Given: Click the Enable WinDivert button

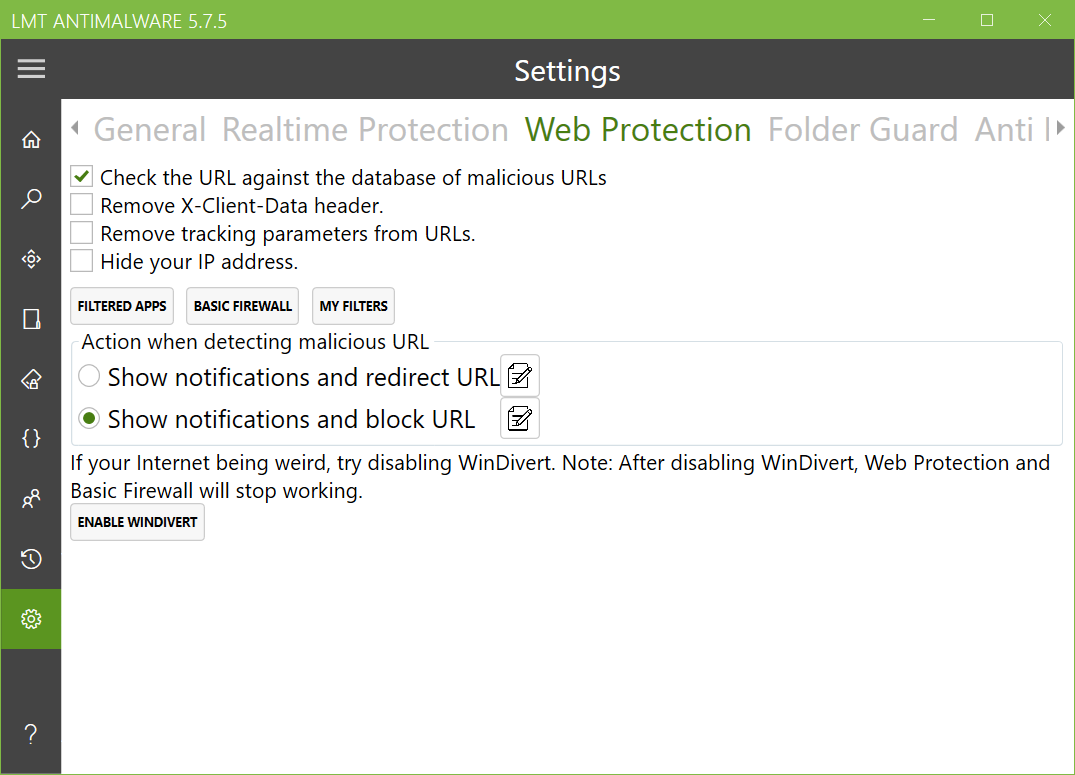Looking at the screenshot, I should coord(137,522).
